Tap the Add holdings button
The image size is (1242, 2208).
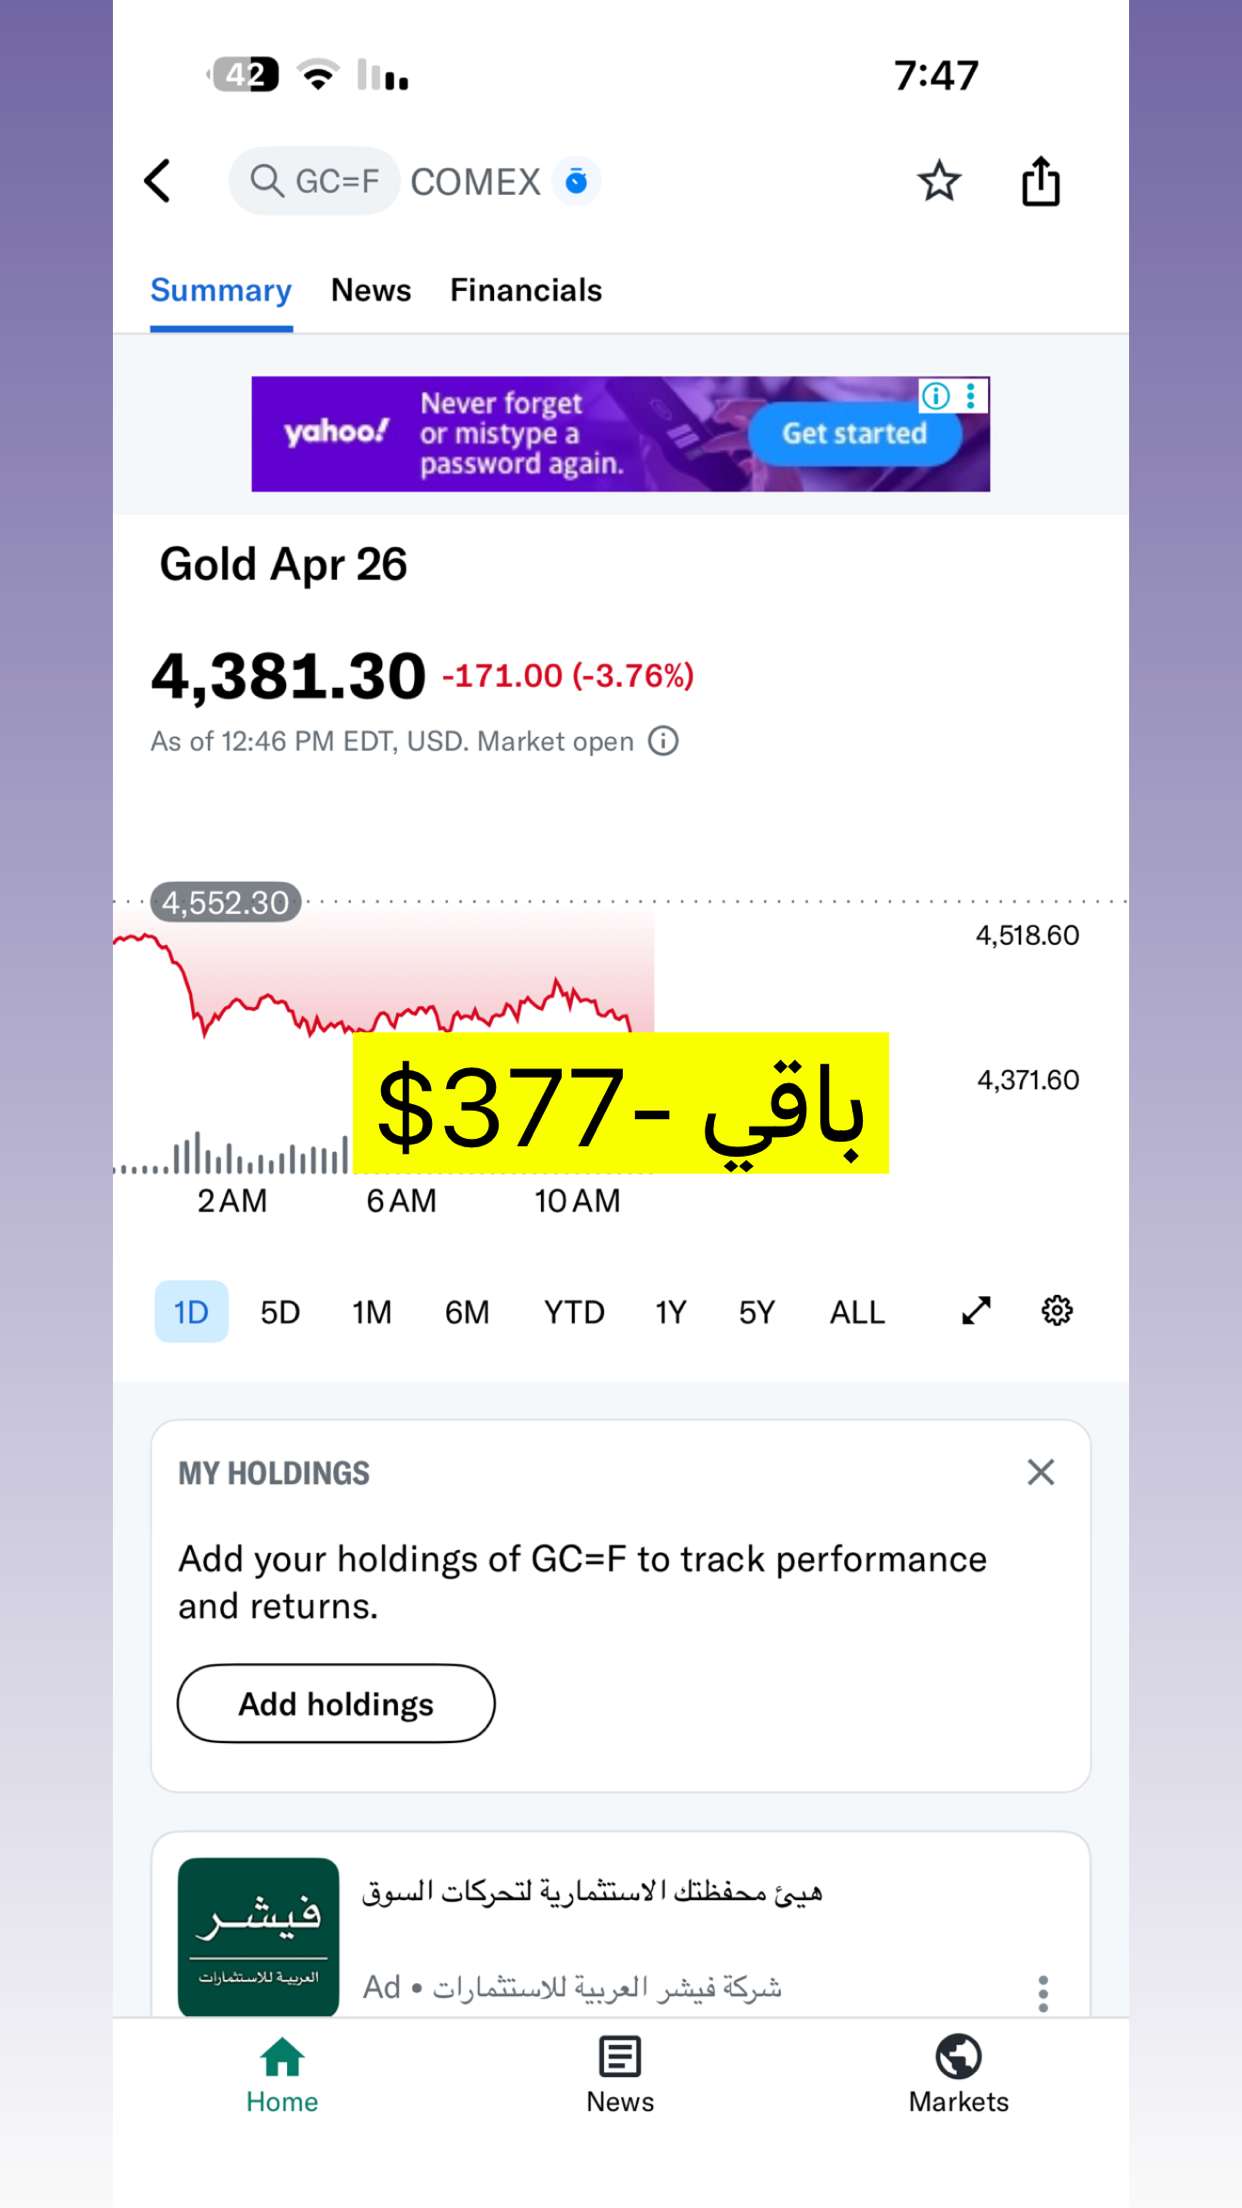tap(336, 1703)
